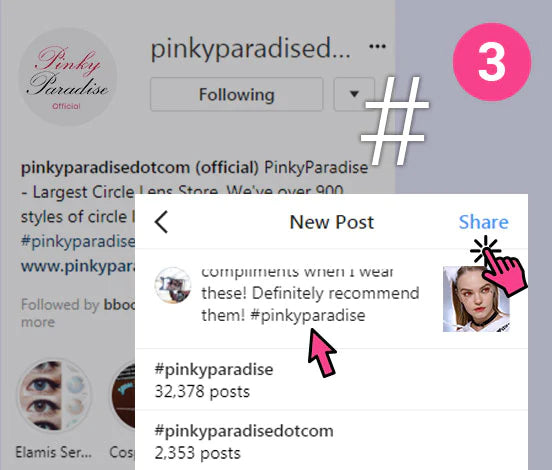Open the Cos... story highlight circle
Screen dimensions: 552x470
point(123,396)
